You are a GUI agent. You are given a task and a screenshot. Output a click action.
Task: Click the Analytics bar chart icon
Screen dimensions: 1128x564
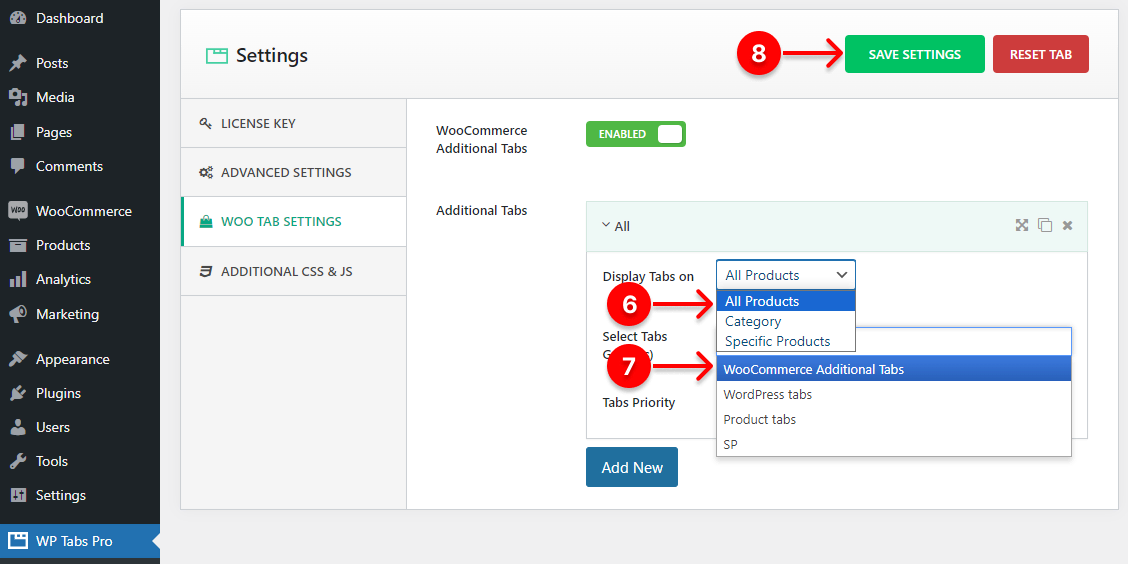click(18, 279)
